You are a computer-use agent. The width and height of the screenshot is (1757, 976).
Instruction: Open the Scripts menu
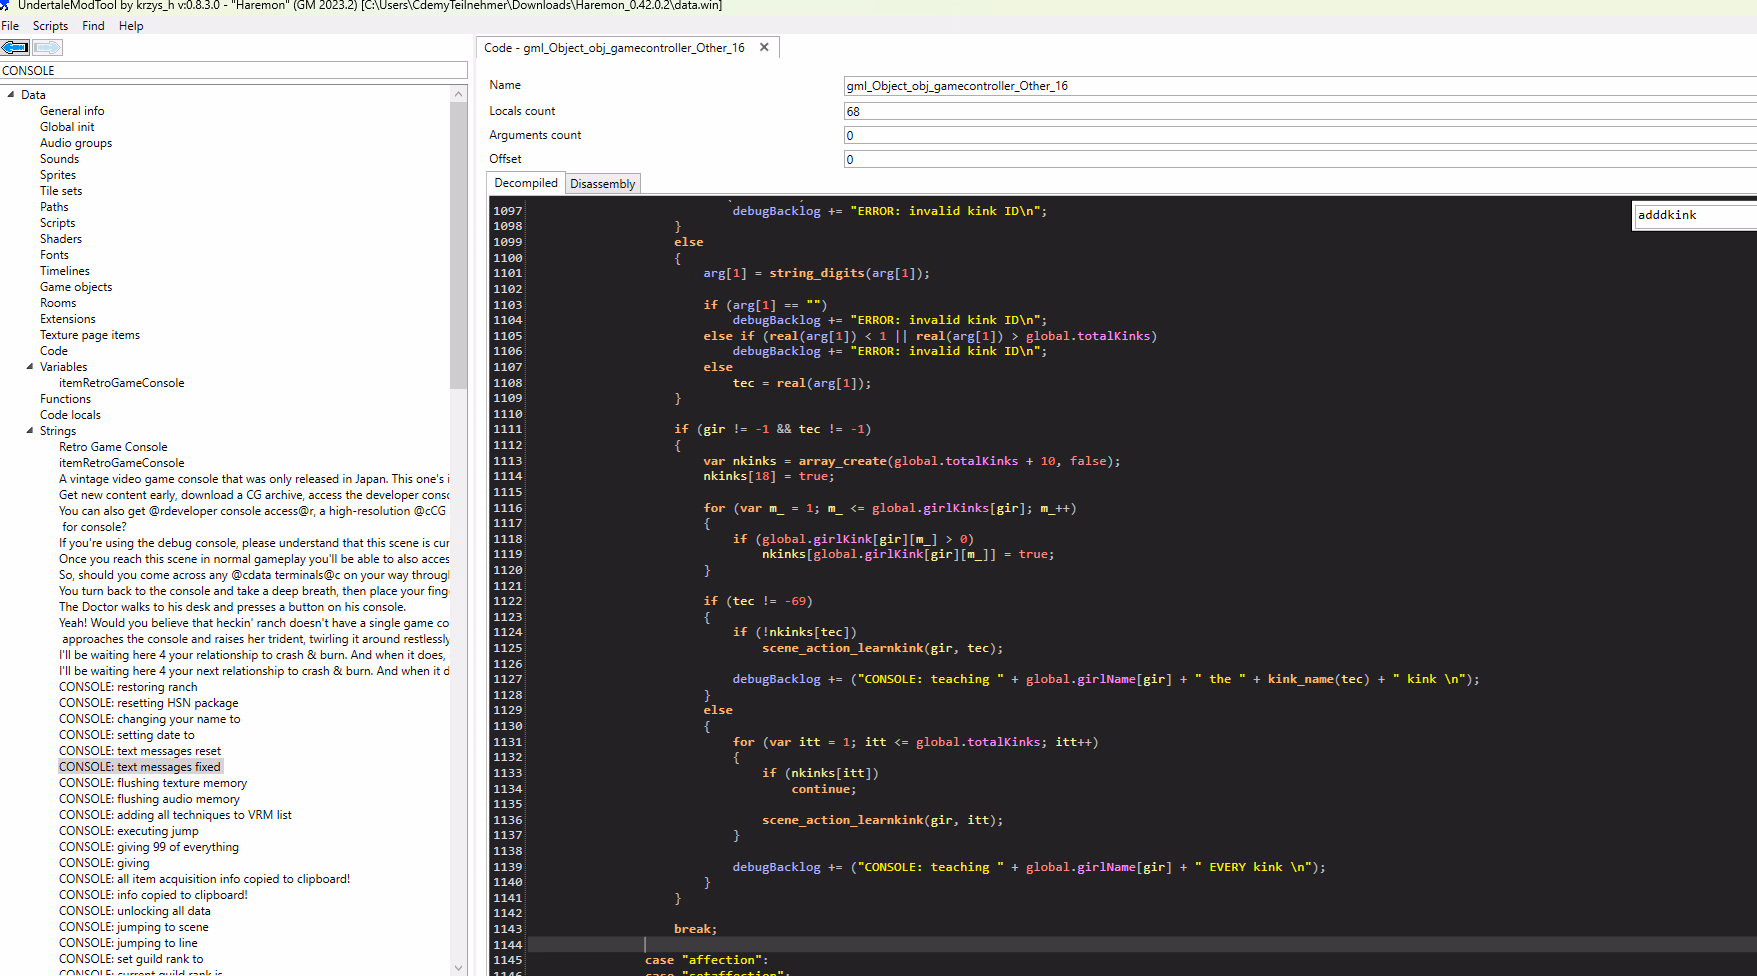(50, 26)
